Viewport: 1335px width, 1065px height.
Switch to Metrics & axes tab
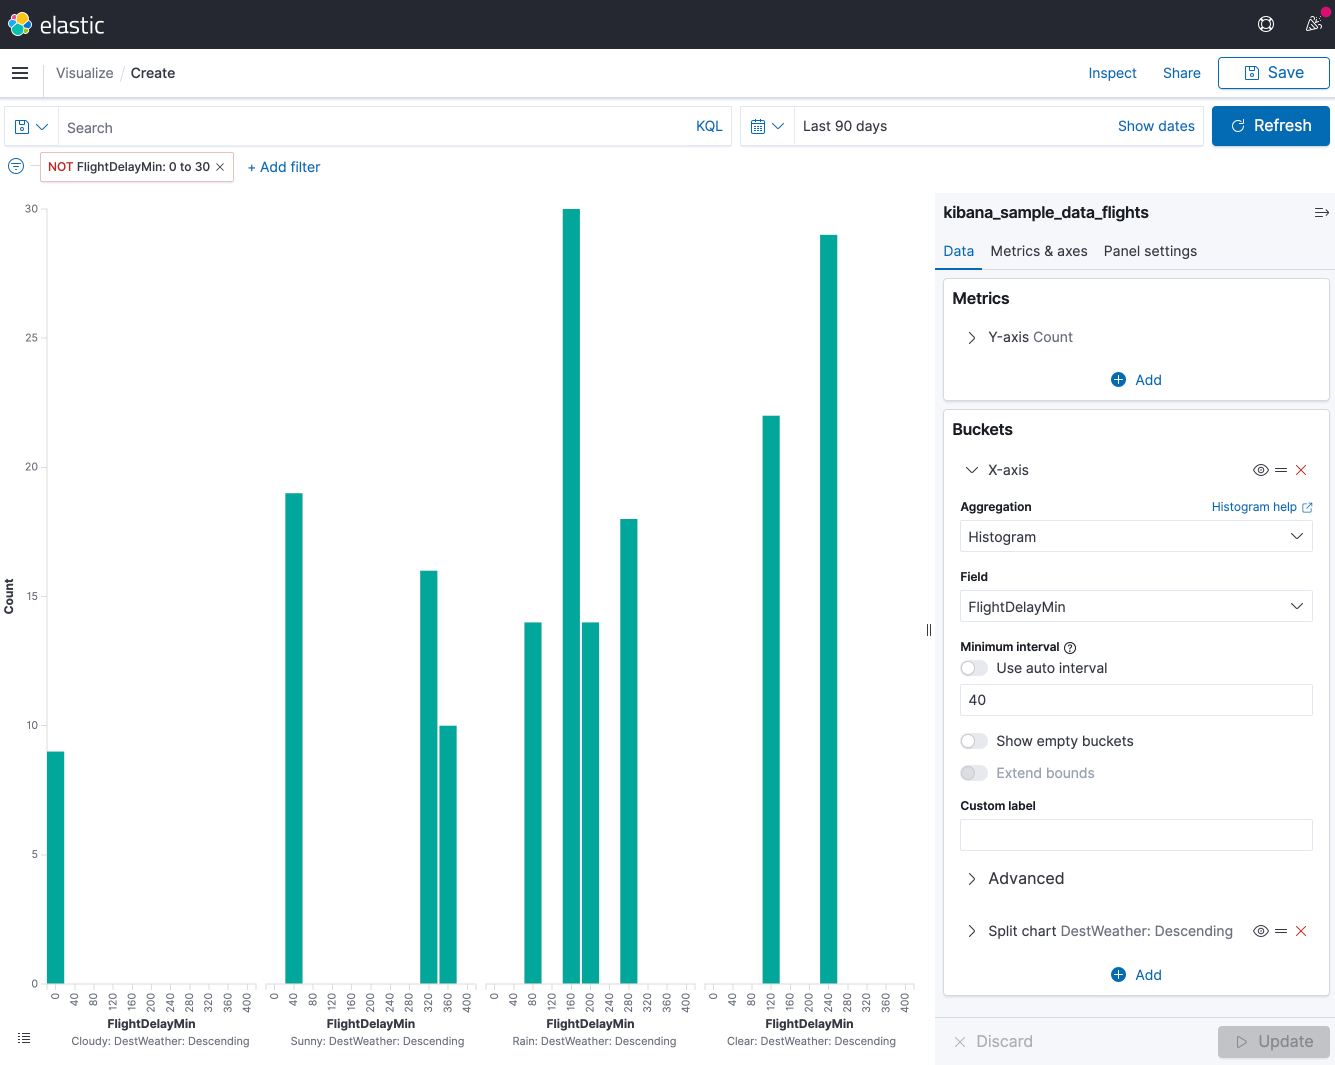[1039, 251]
